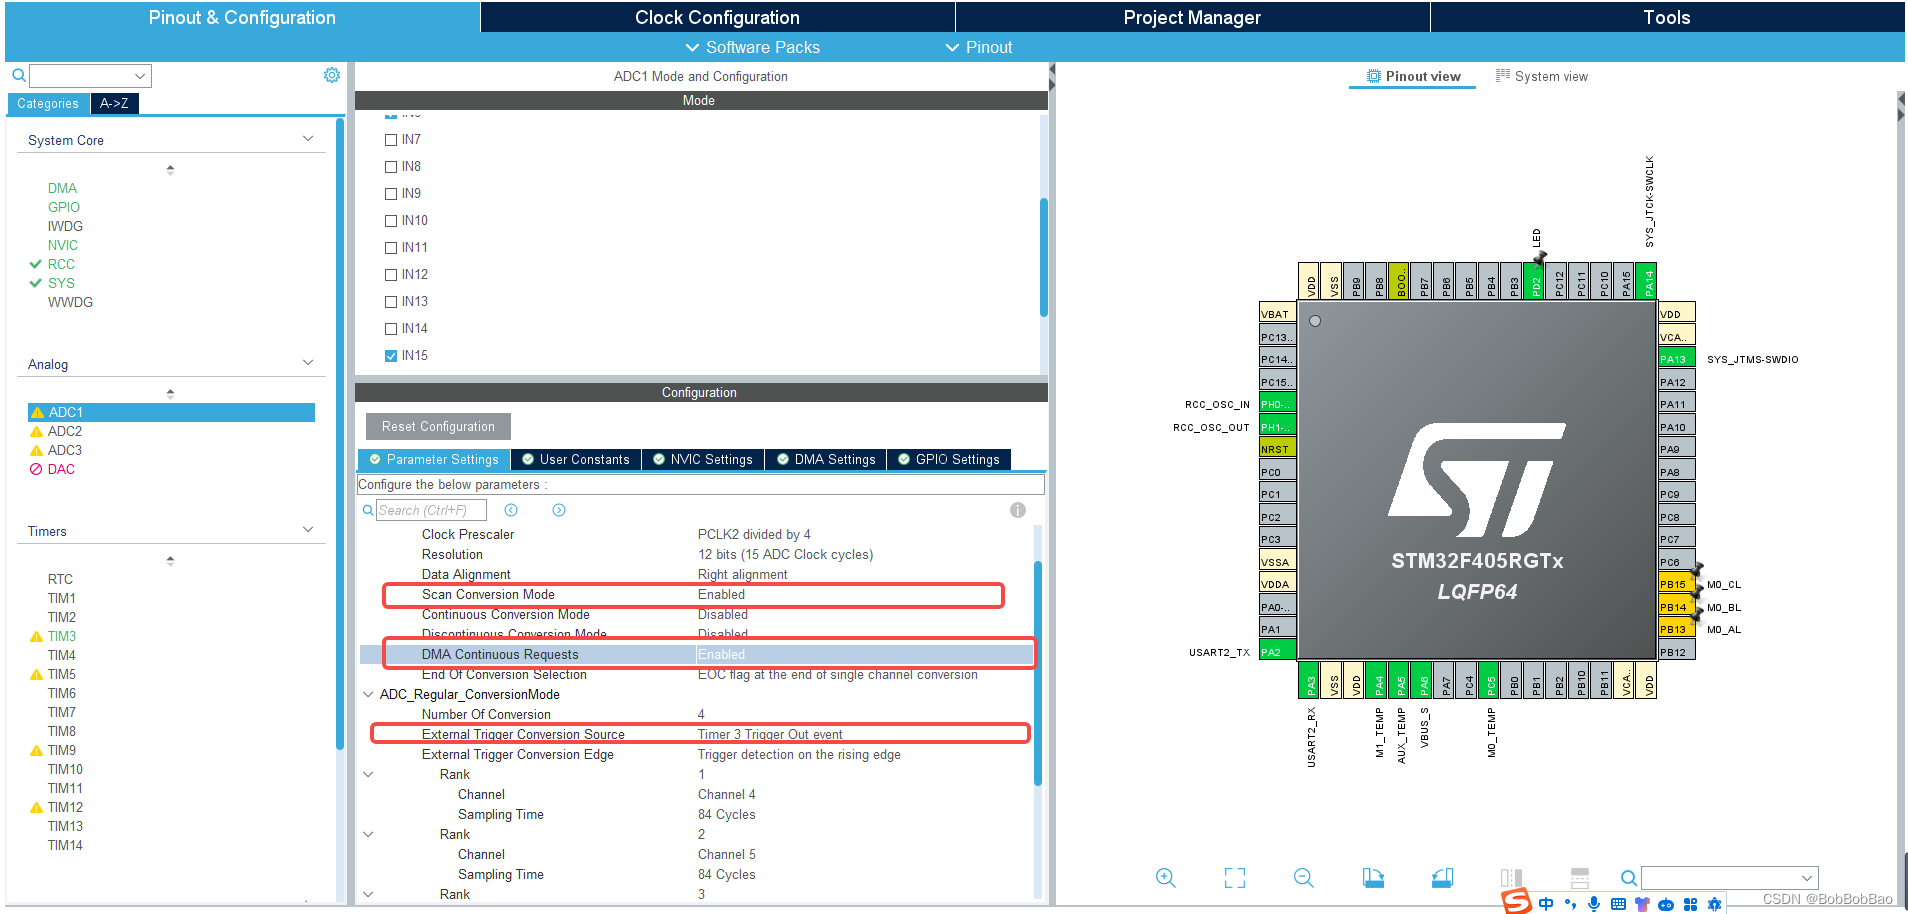Collapse the Timers category
Image resolution: width=1908 pixels, height=914 pixels.
pyautogui.click(x=307, y=530)
